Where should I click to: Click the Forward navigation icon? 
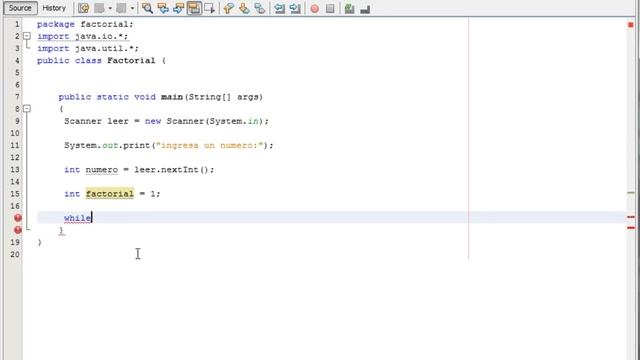tap(121, 8)
